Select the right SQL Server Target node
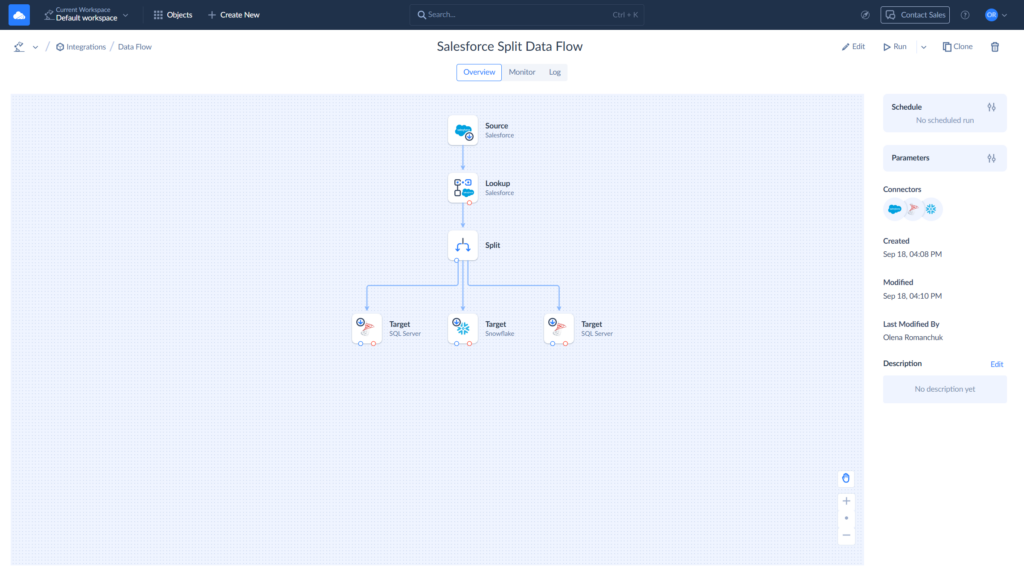 click(559, 328)
